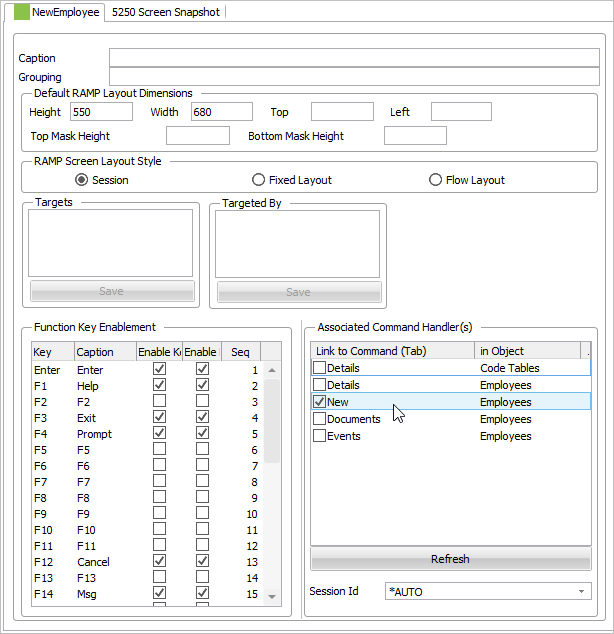Toggle second Enable checkbox for F4 Prompt

203,433
